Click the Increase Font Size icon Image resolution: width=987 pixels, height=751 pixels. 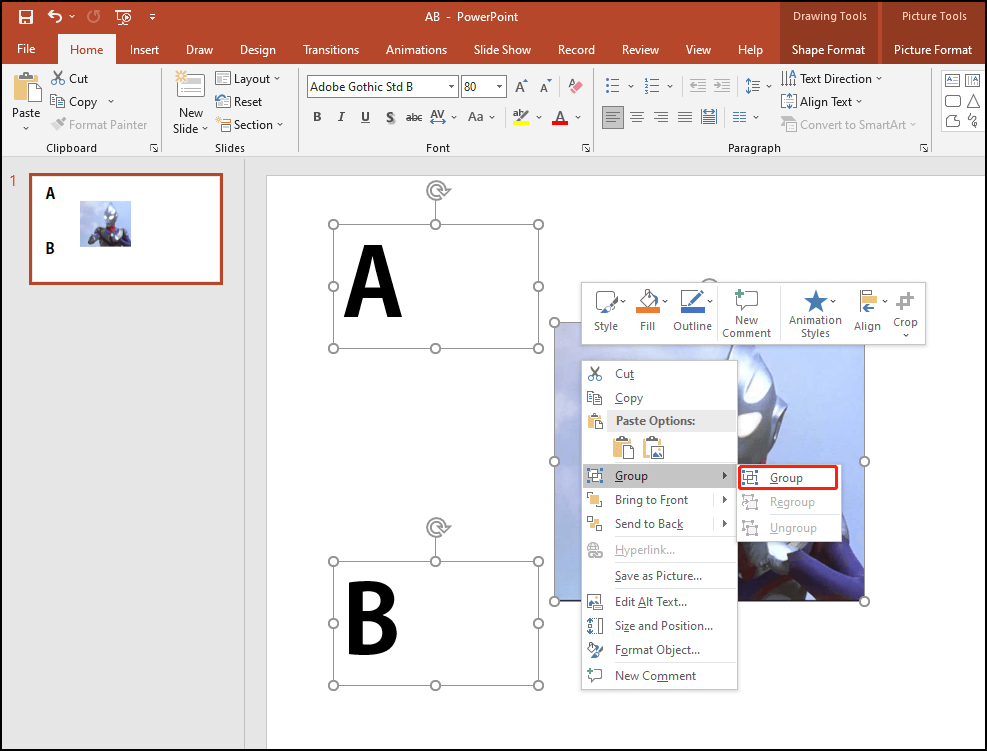519,86
